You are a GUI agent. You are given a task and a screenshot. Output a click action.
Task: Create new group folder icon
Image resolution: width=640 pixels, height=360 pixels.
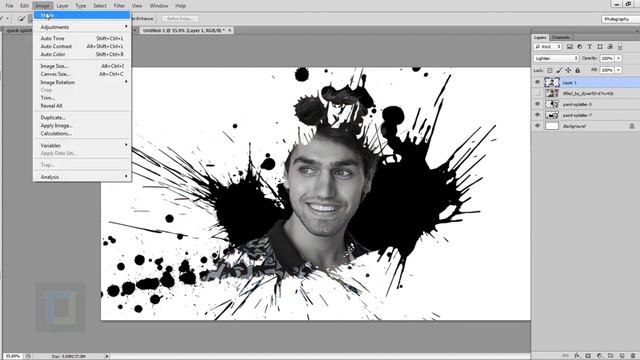coord(611,356)
